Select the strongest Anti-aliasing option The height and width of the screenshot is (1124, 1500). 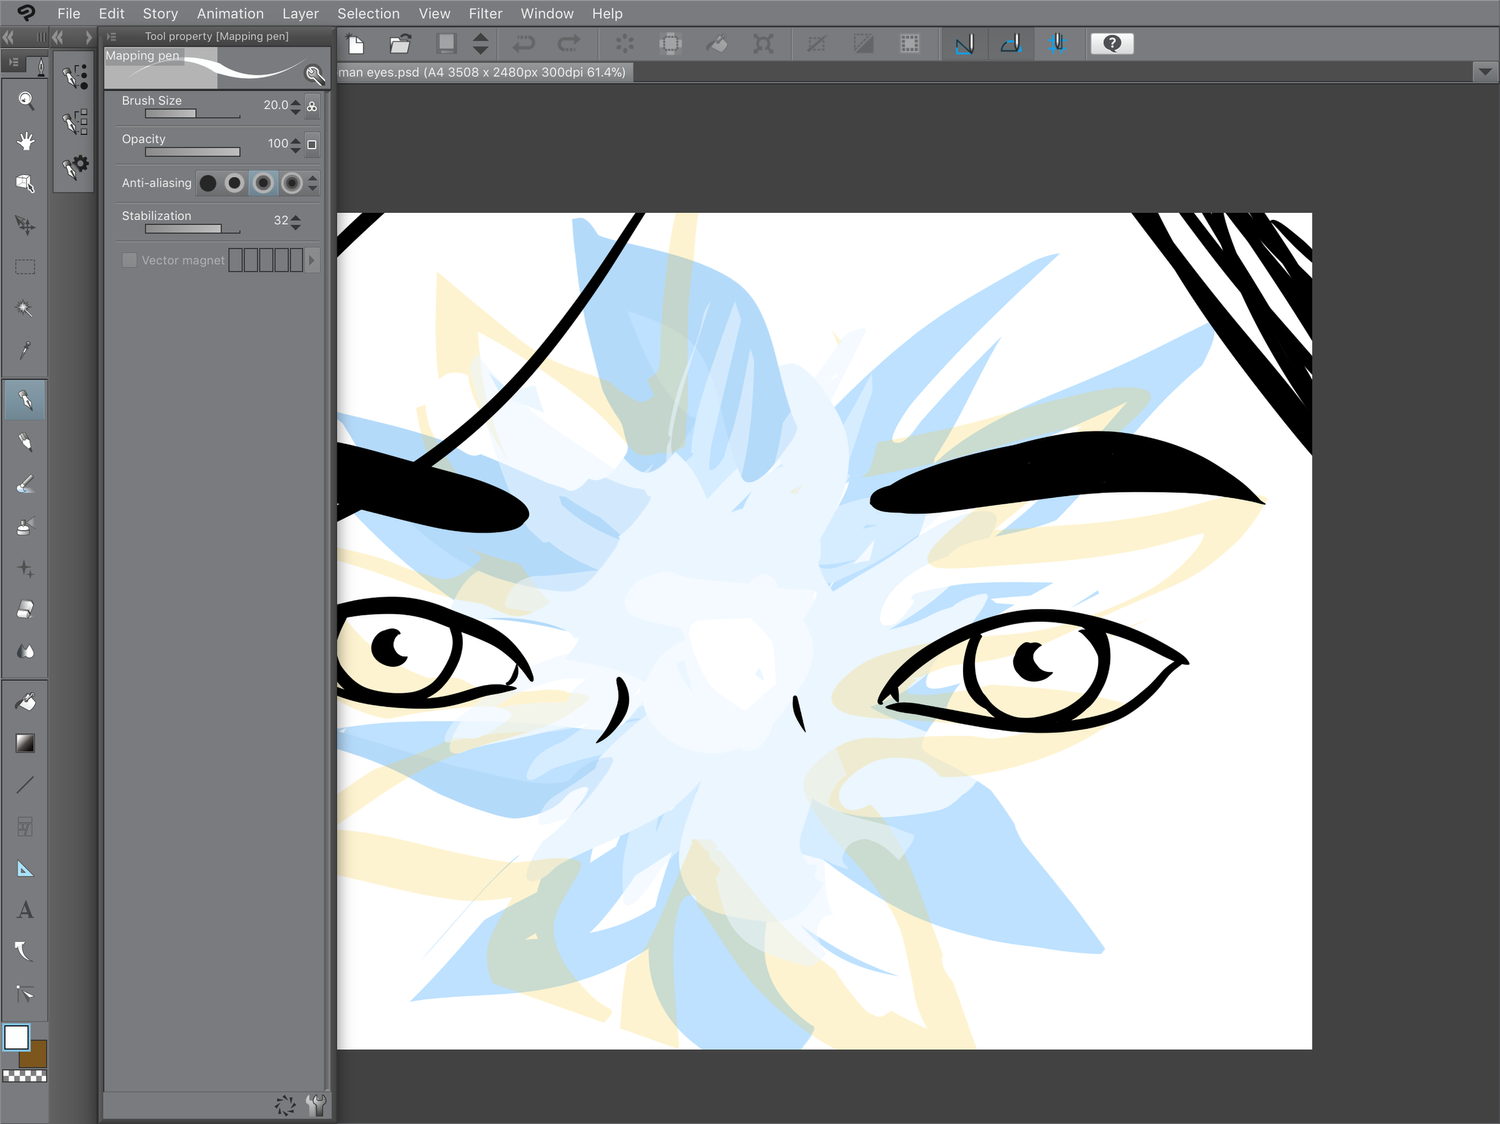290,182
